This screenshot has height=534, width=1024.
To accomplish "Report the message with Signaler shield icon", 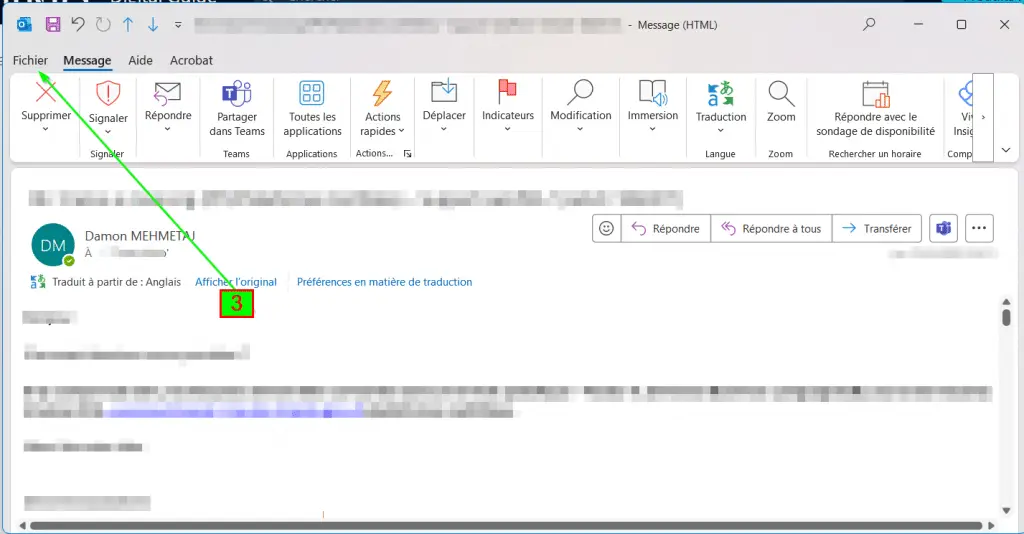I will (108, 93).
